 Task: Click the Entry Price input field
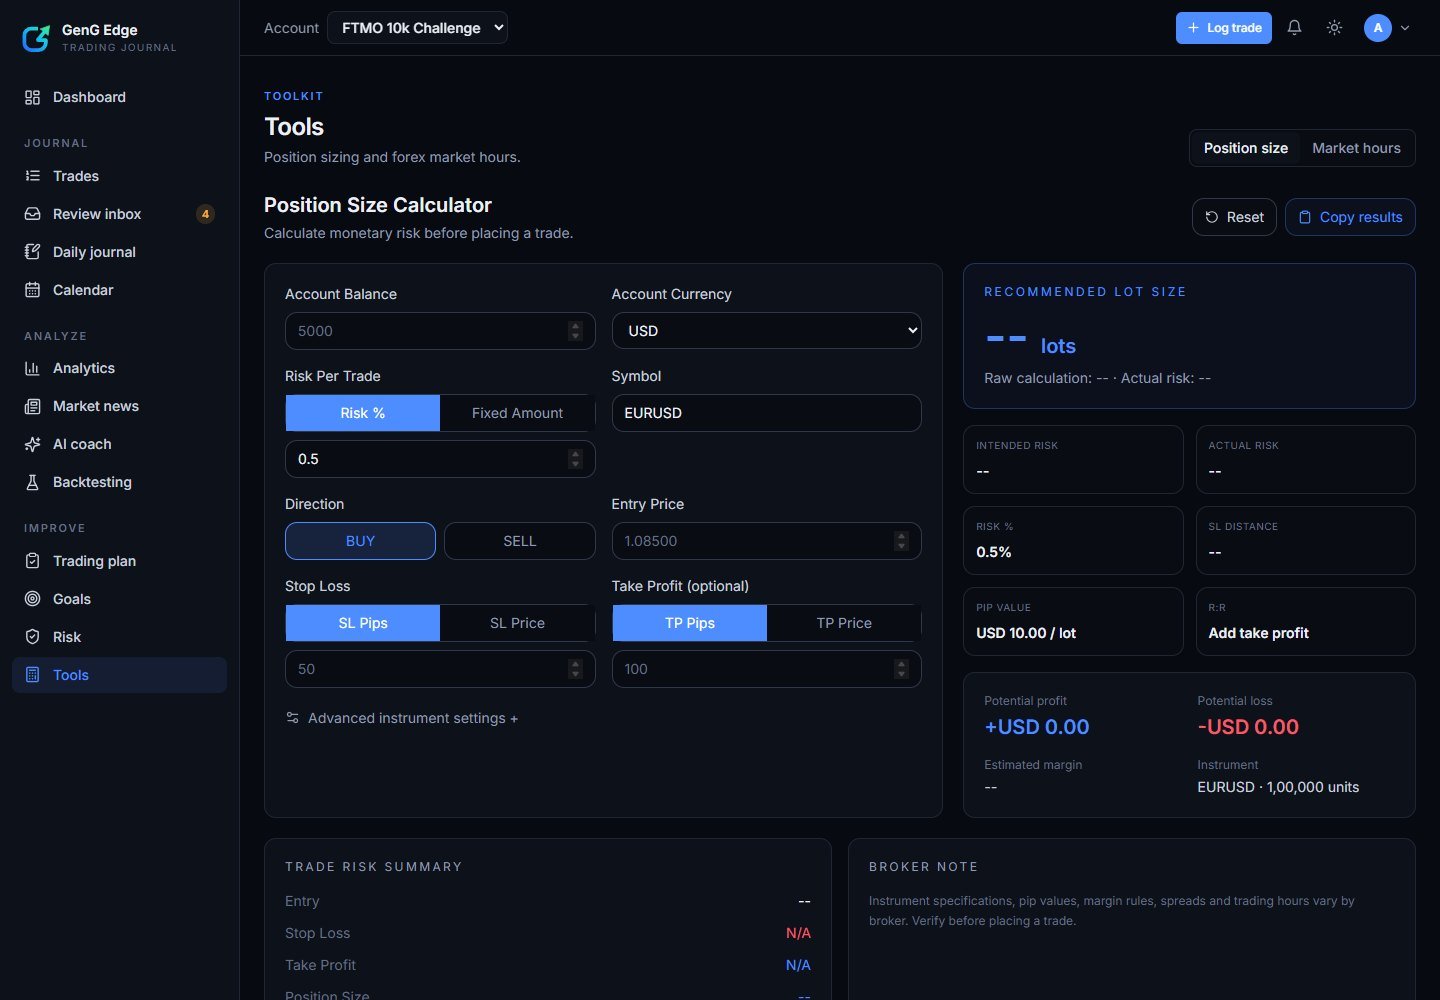[767, 541]
